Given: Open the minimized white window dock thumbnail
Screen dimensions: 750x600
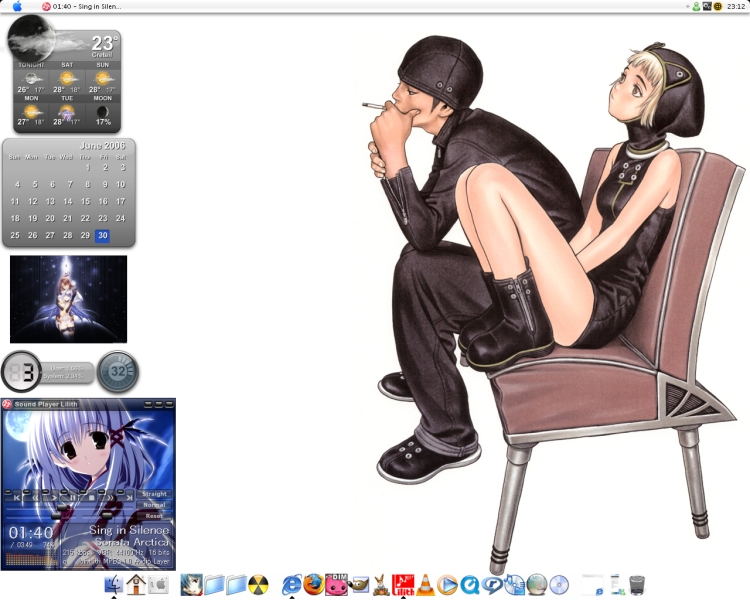Looking at the screenshot, I should pos(593,585).
